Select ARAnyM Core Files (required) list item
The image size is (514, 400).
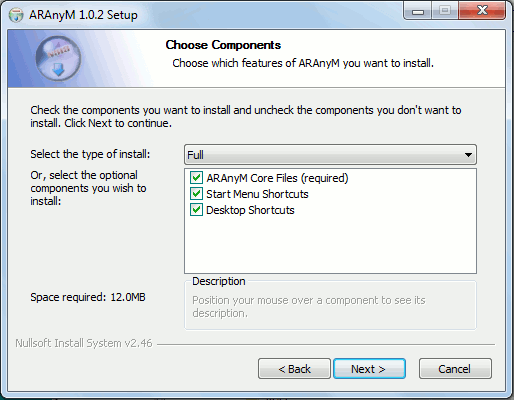coord(277,178)
